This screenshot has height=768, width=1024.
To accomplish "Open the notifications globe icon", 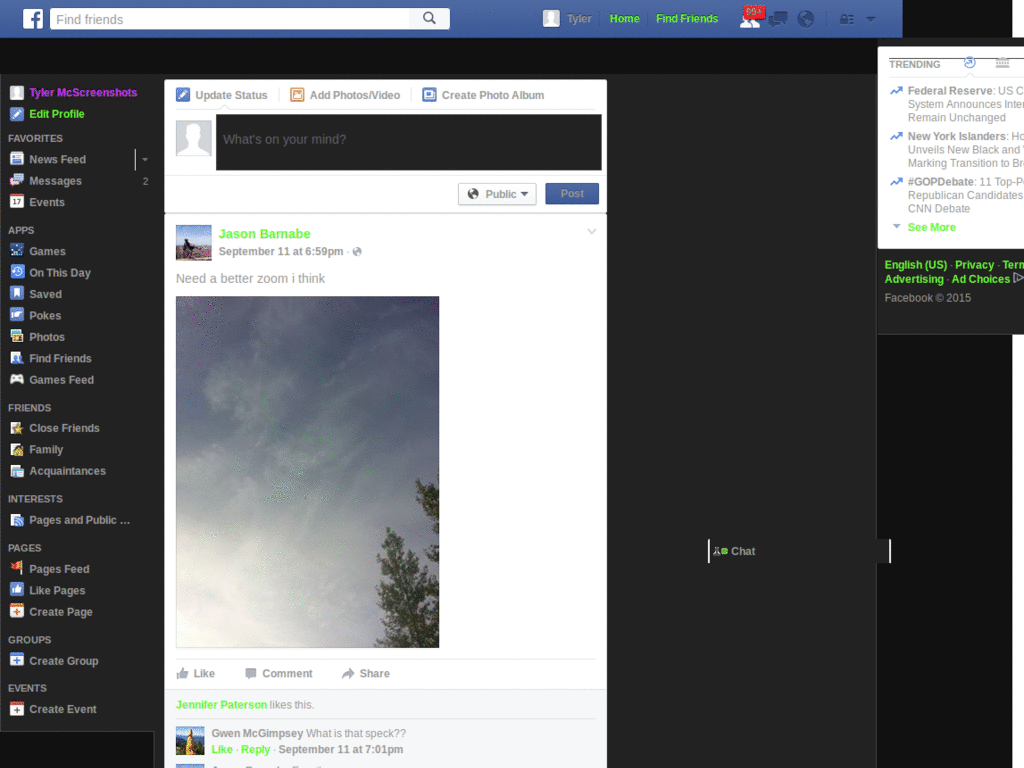I will tap(806, 19).
